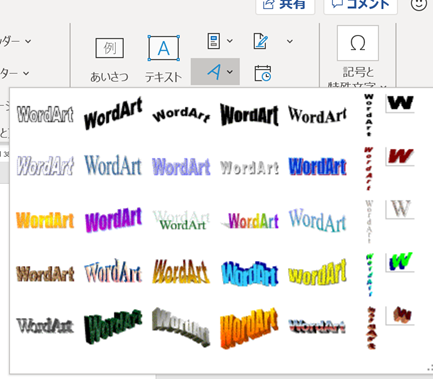Open the Share (共有) button

[x=285, y=5]
